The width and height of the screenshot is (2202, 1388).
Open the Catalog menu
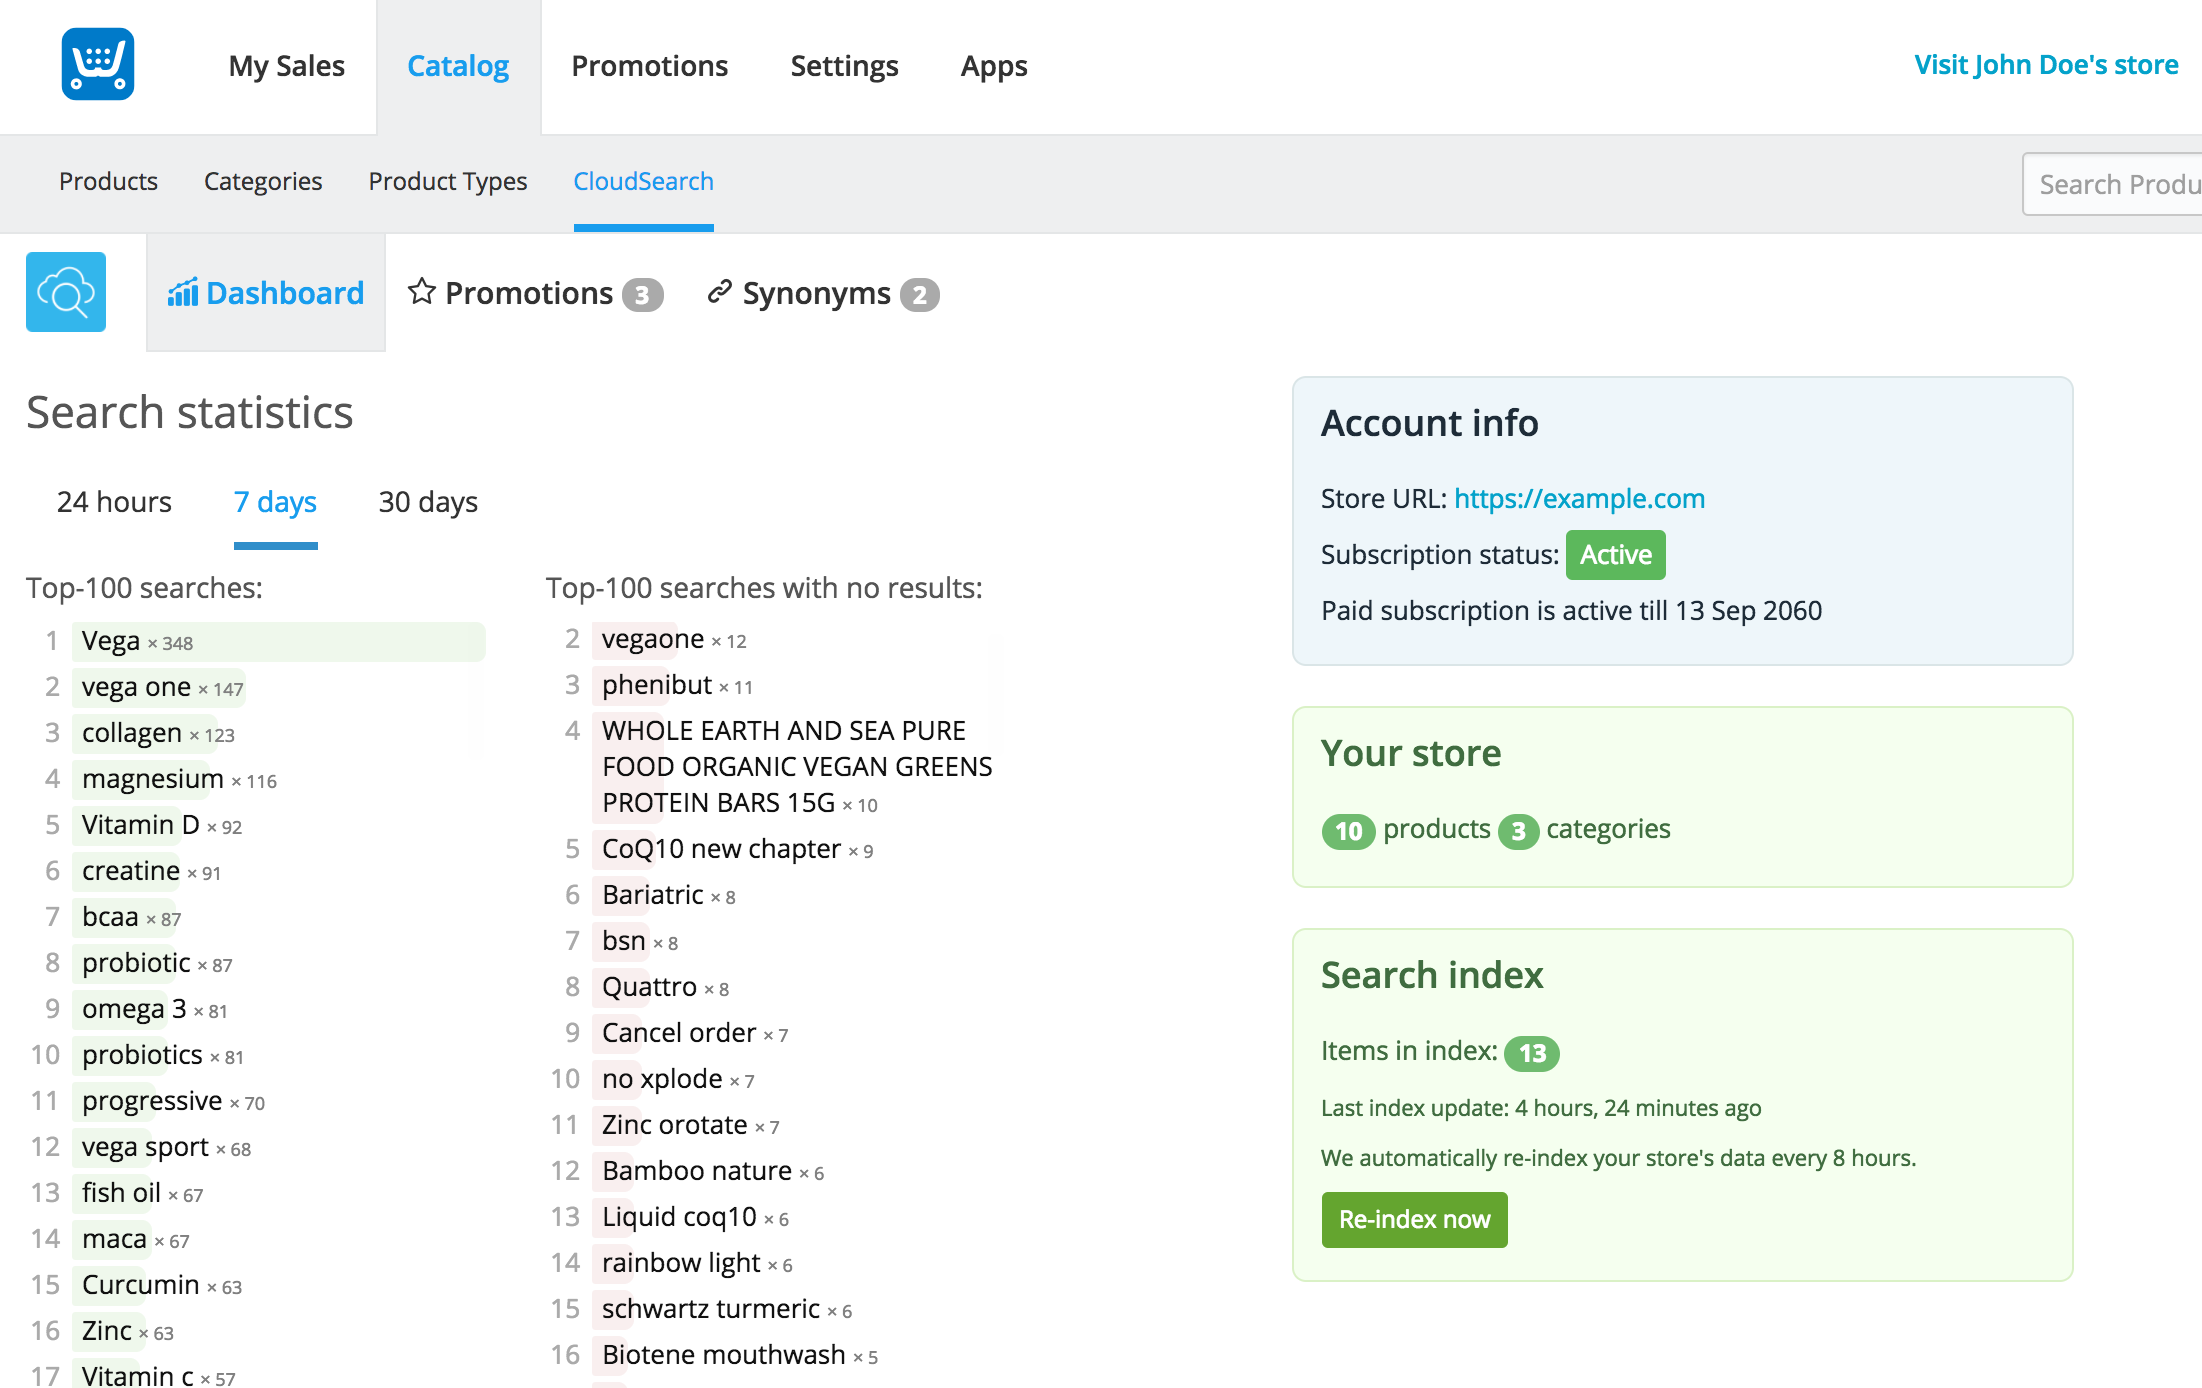[x=458, y=66]
